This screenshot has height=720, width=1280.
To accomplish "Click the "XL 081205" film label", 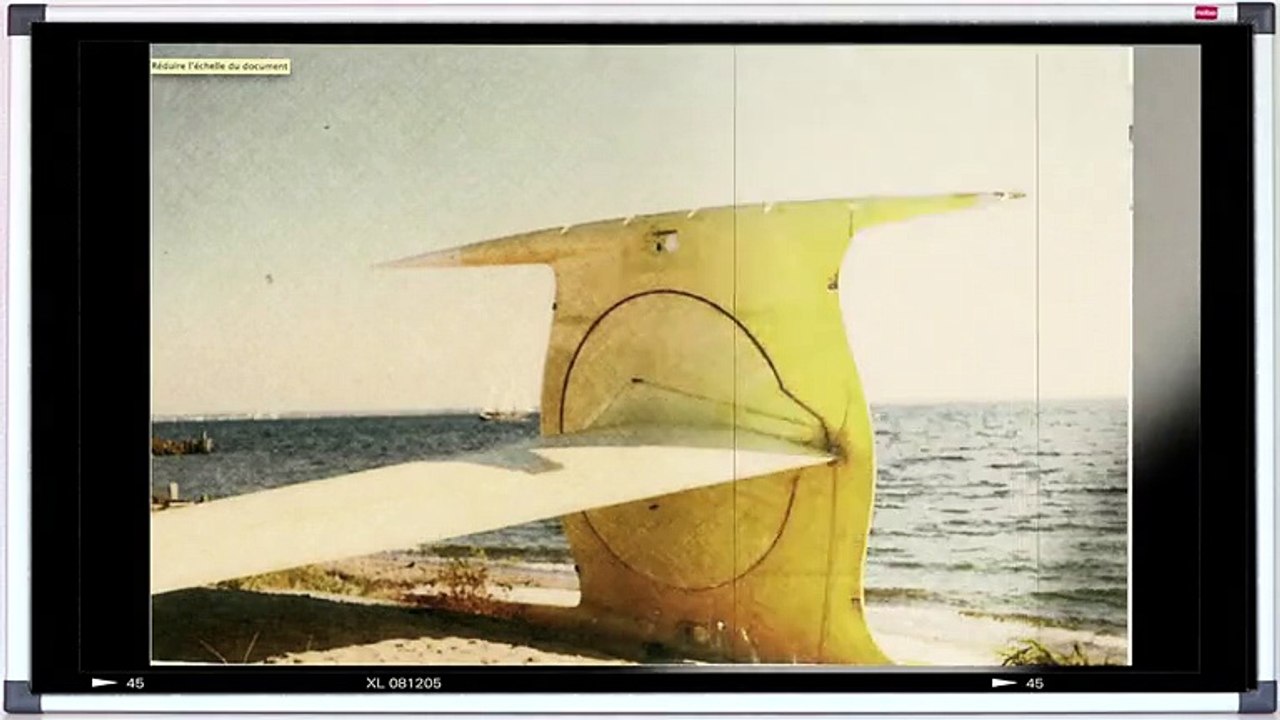I will [403, 683].
